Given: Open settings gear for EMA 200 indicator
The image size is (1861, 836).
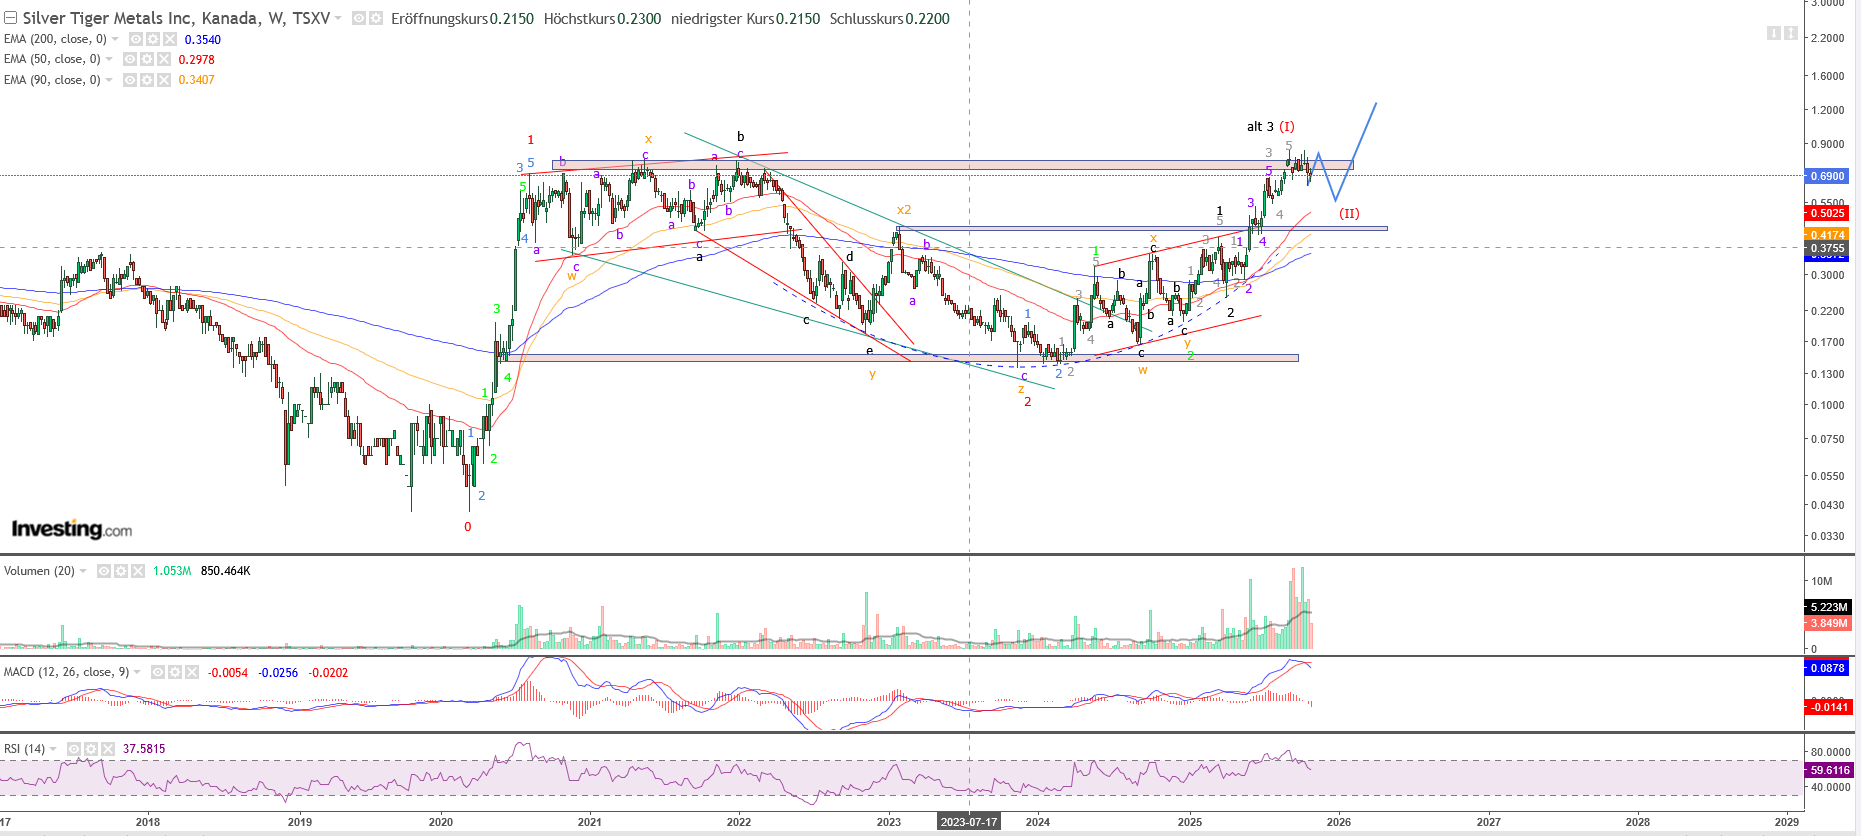Looking at the screenshot, I should coord(153,39).
